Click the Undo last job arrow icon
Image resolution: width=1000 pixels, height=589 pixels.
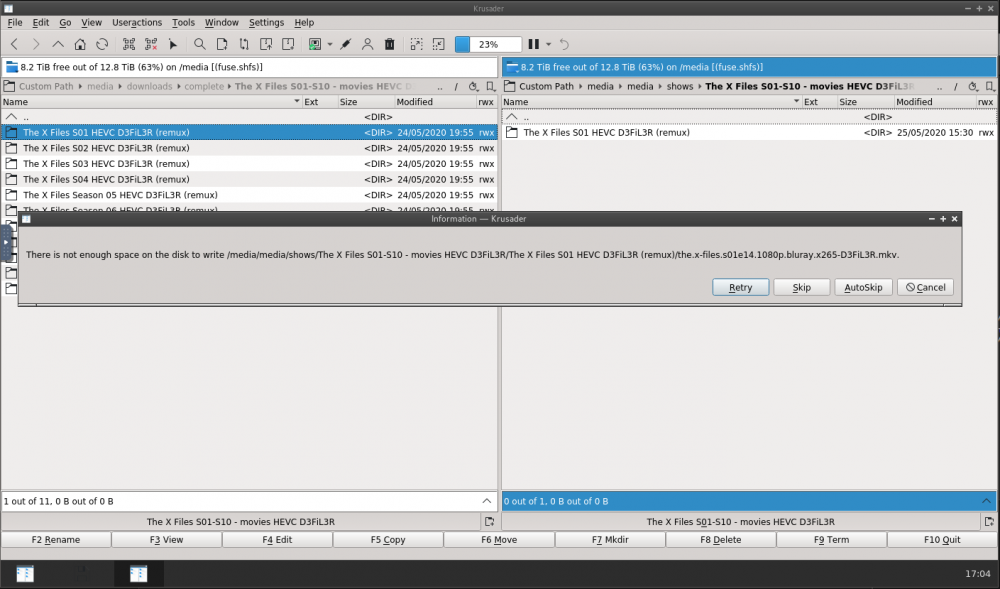click(x=564, y=45)
